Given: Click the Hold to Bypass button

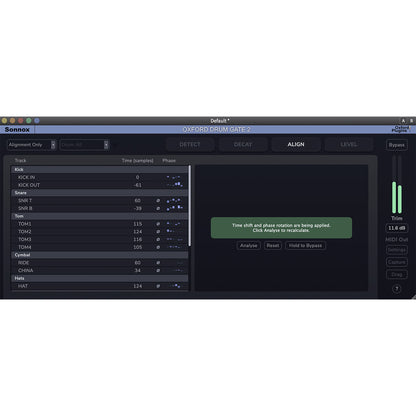Looking at the screenshot, I should point(305,245).
